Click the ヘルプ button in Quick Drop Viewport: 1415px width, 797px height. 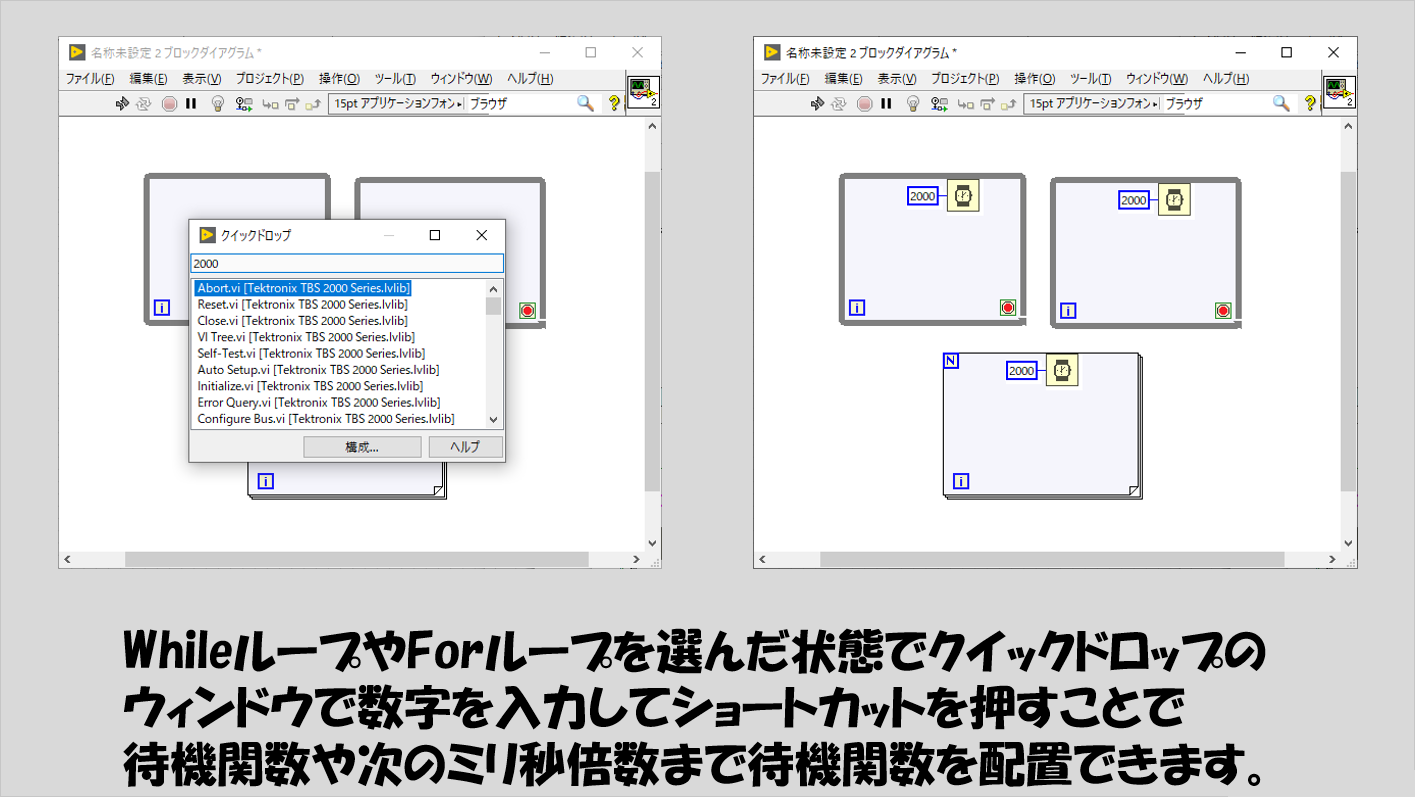(x=465, y=447)
